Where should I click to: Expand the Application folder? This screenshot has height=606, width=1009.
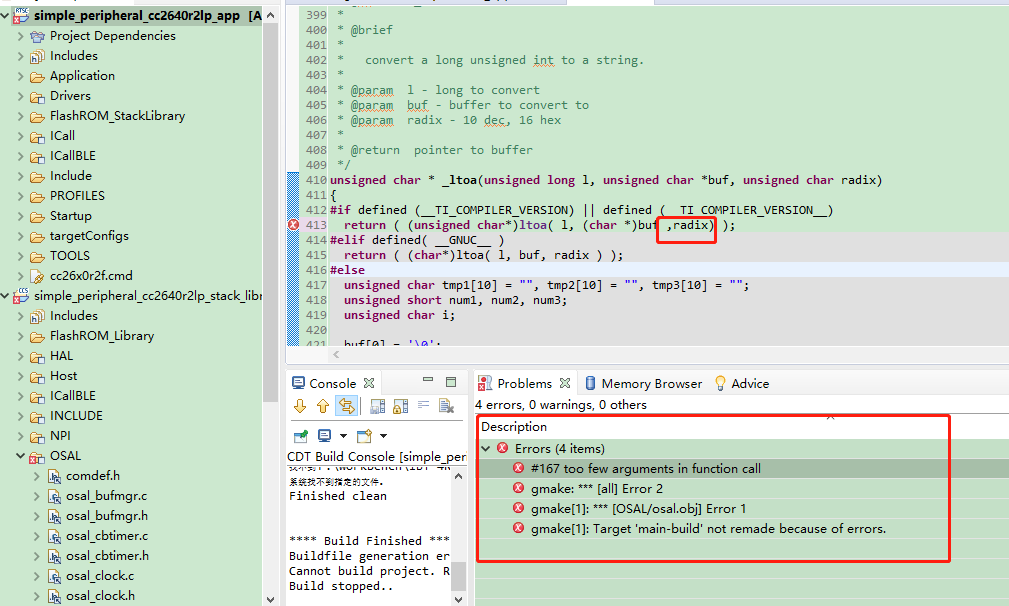coord(21,76)
